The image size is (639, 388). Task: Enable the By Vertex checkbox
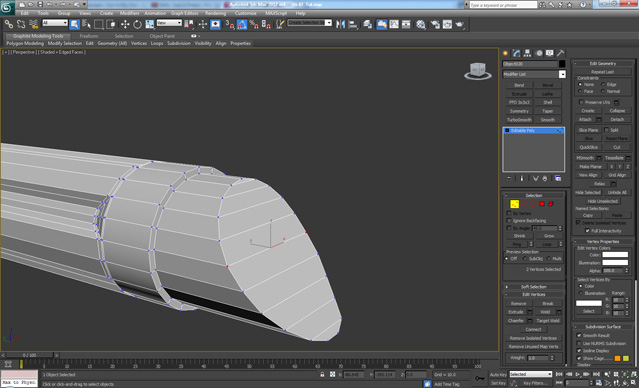pos(509,213)
